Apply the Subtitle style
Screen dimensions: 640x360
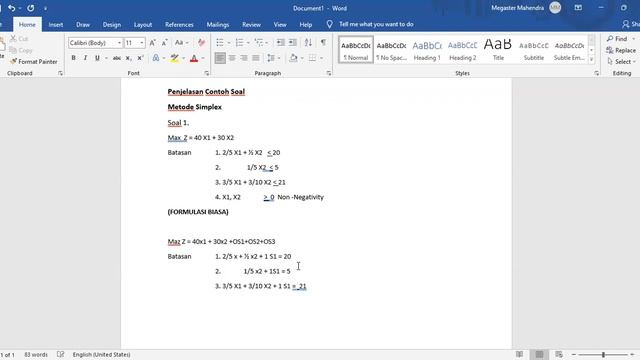coord(533,50)
